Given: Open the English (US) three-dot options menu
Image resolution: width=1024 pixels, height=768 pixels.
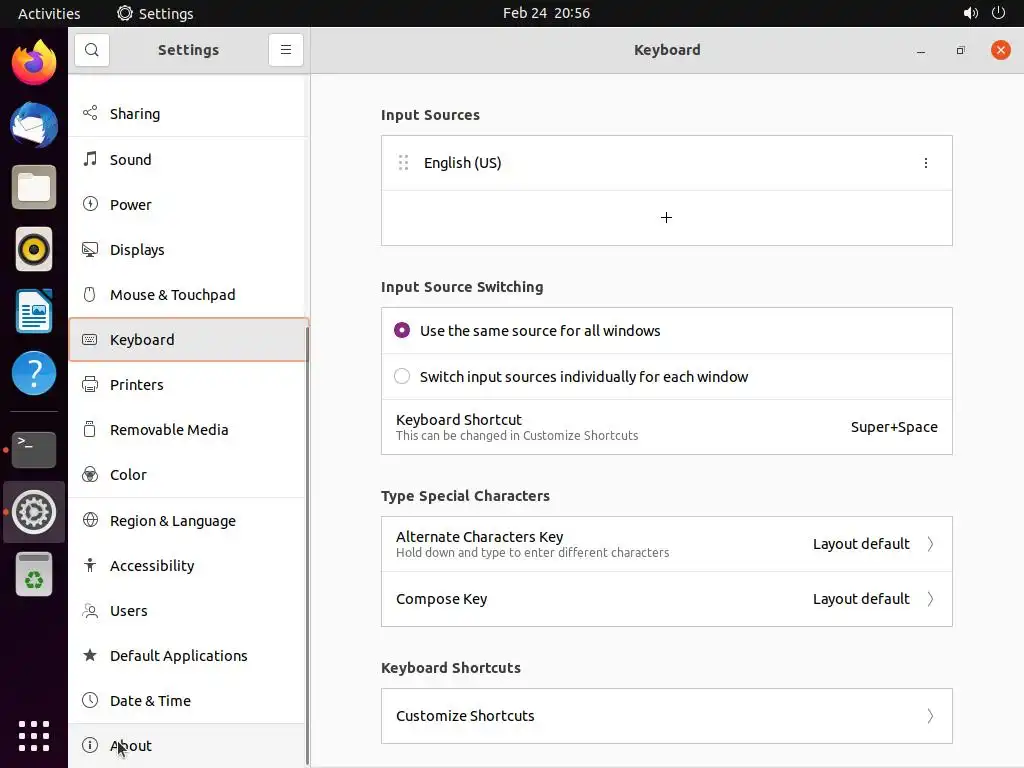Looking at the screenshot, I should click(x=925, y=163).
